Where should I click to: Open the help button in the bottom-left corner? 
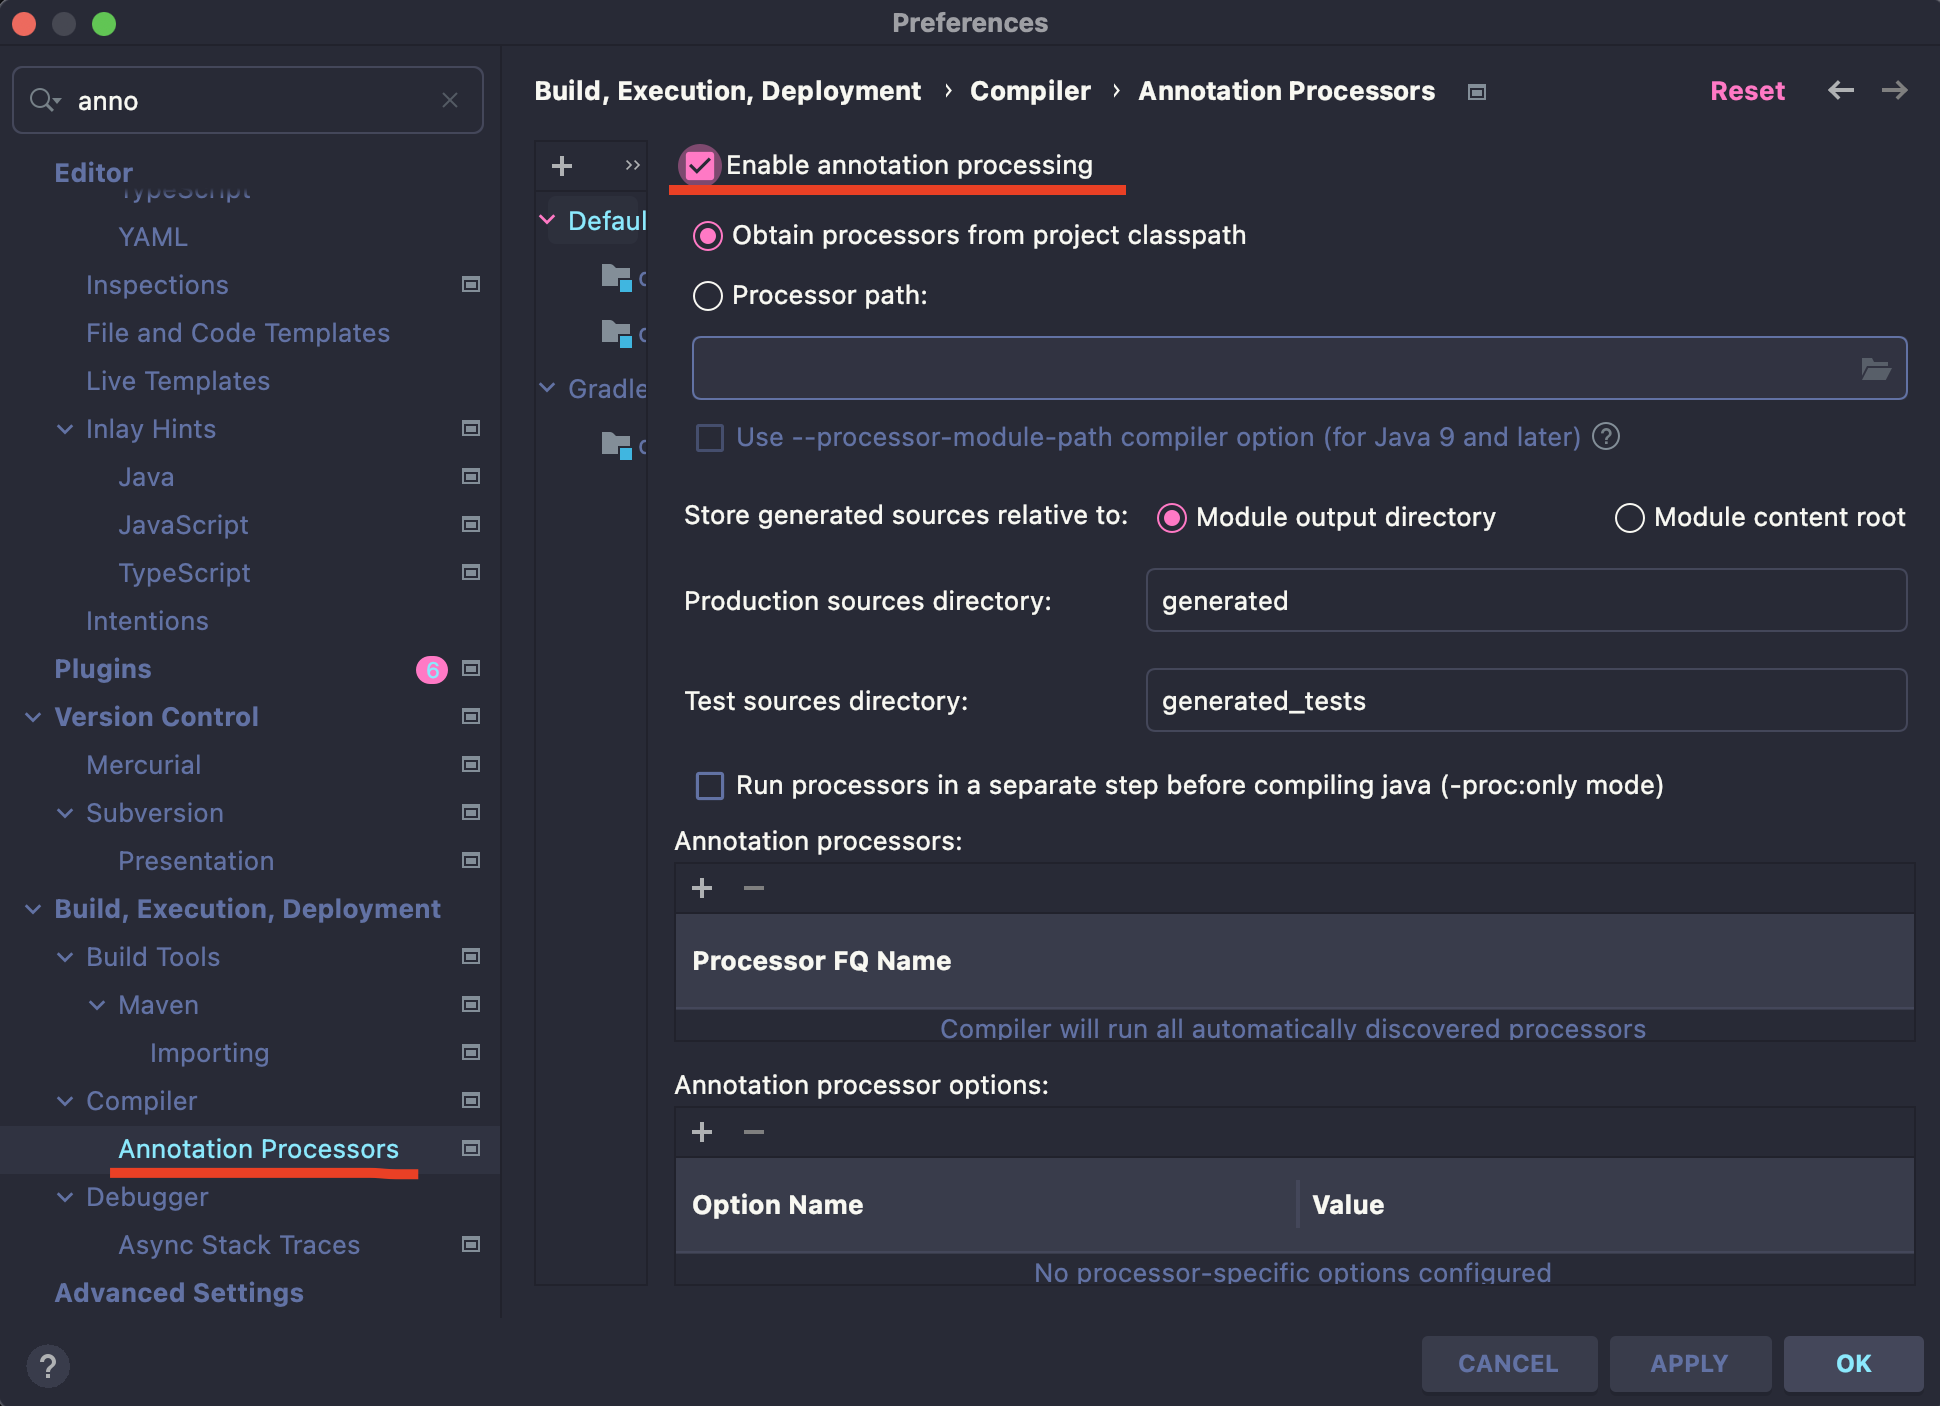point(47,1365)
